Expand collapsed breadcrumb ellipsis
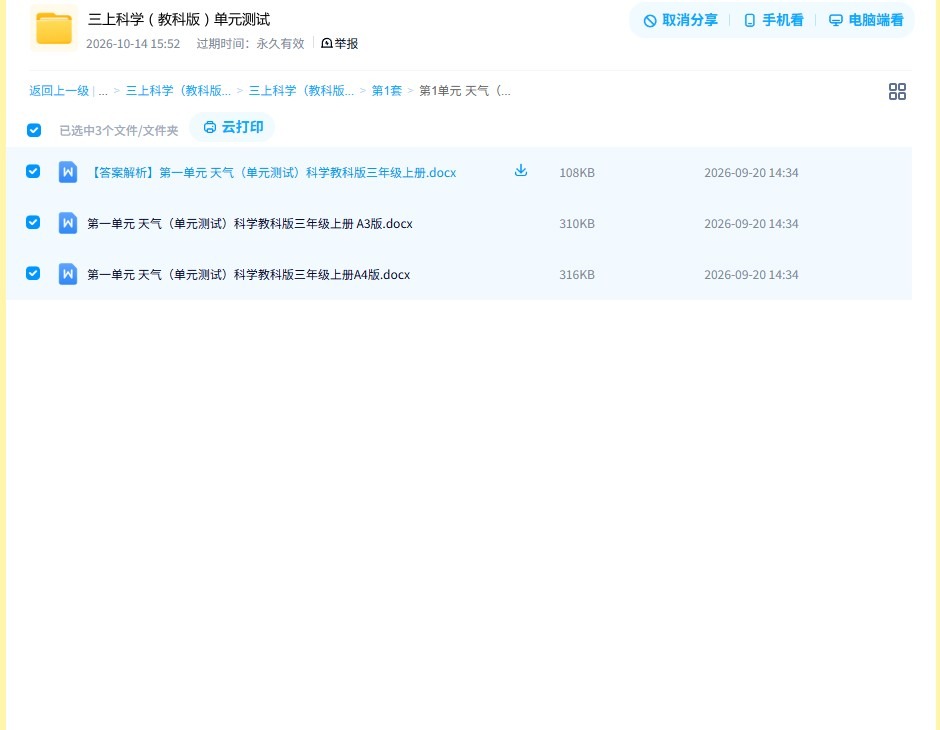940x730 pixels. click(103, 91)
